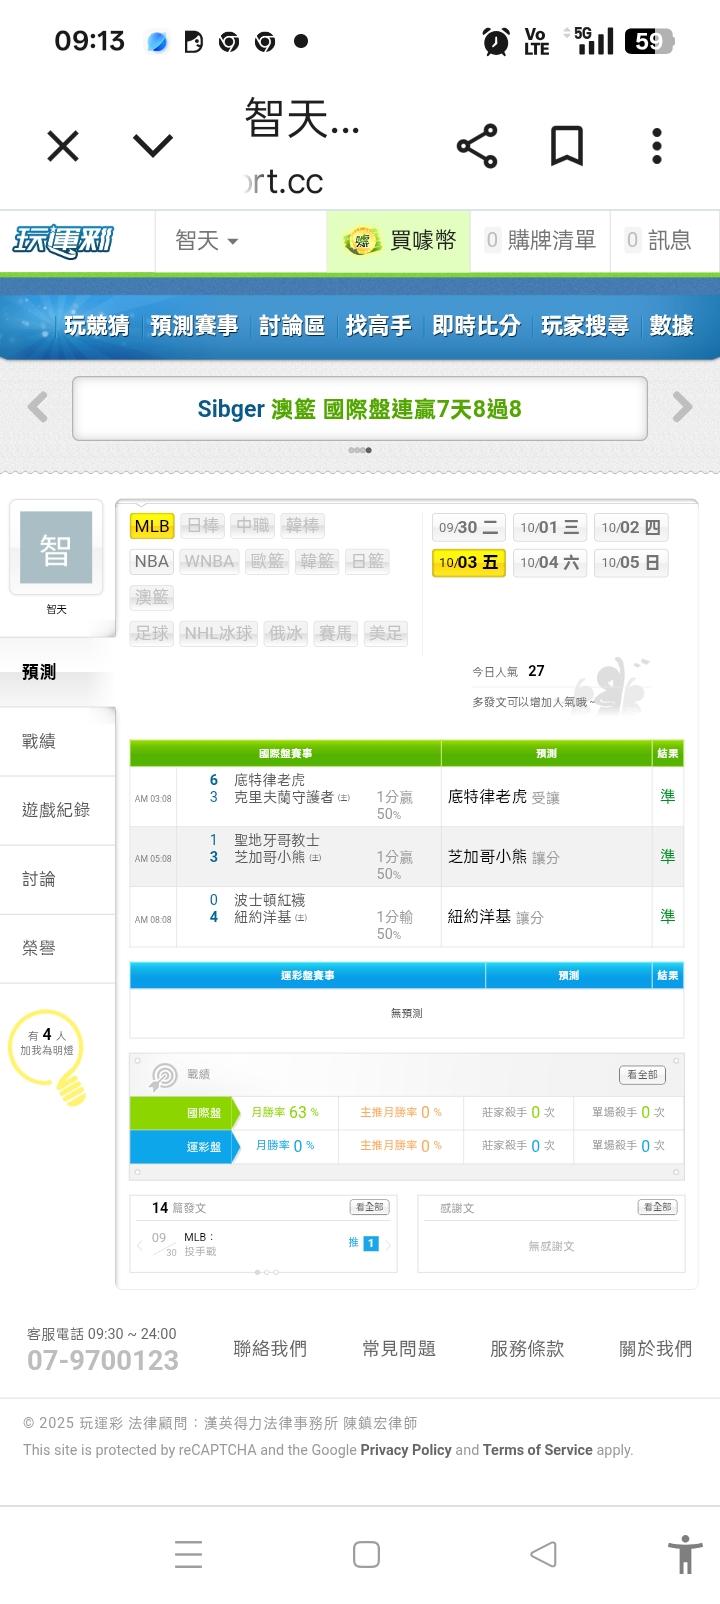
Task: Open 戰績 tab in left sidebar
Action: tap(40, 741)
